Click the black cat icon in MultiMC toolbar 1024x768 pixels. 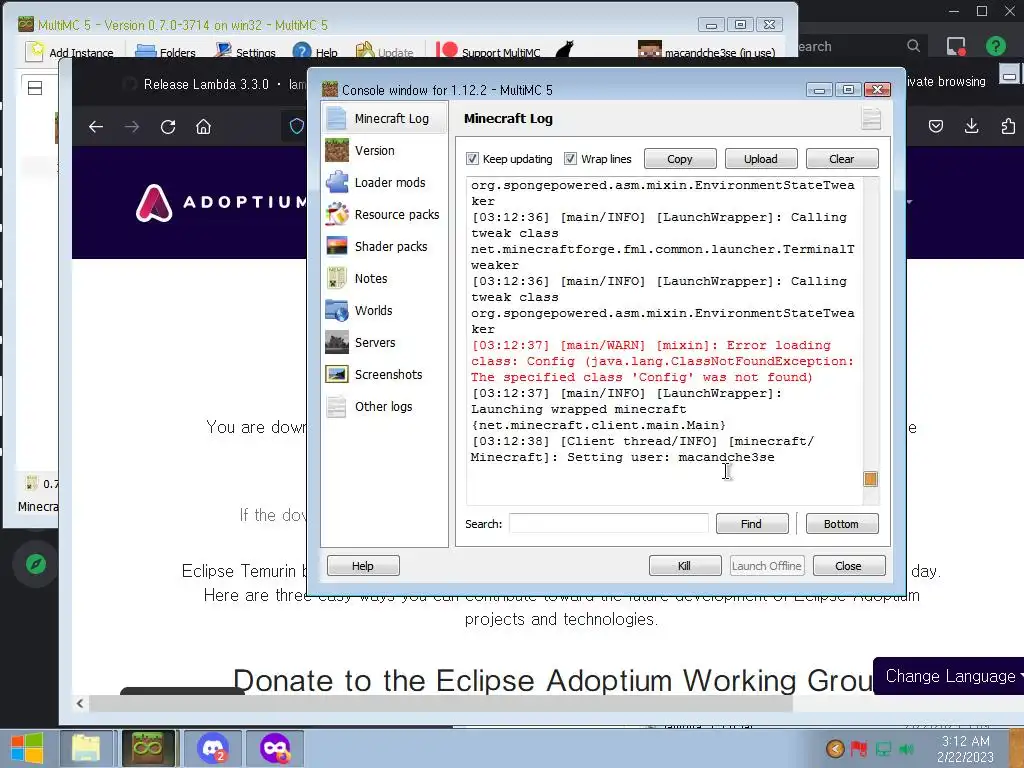[564, 50]
